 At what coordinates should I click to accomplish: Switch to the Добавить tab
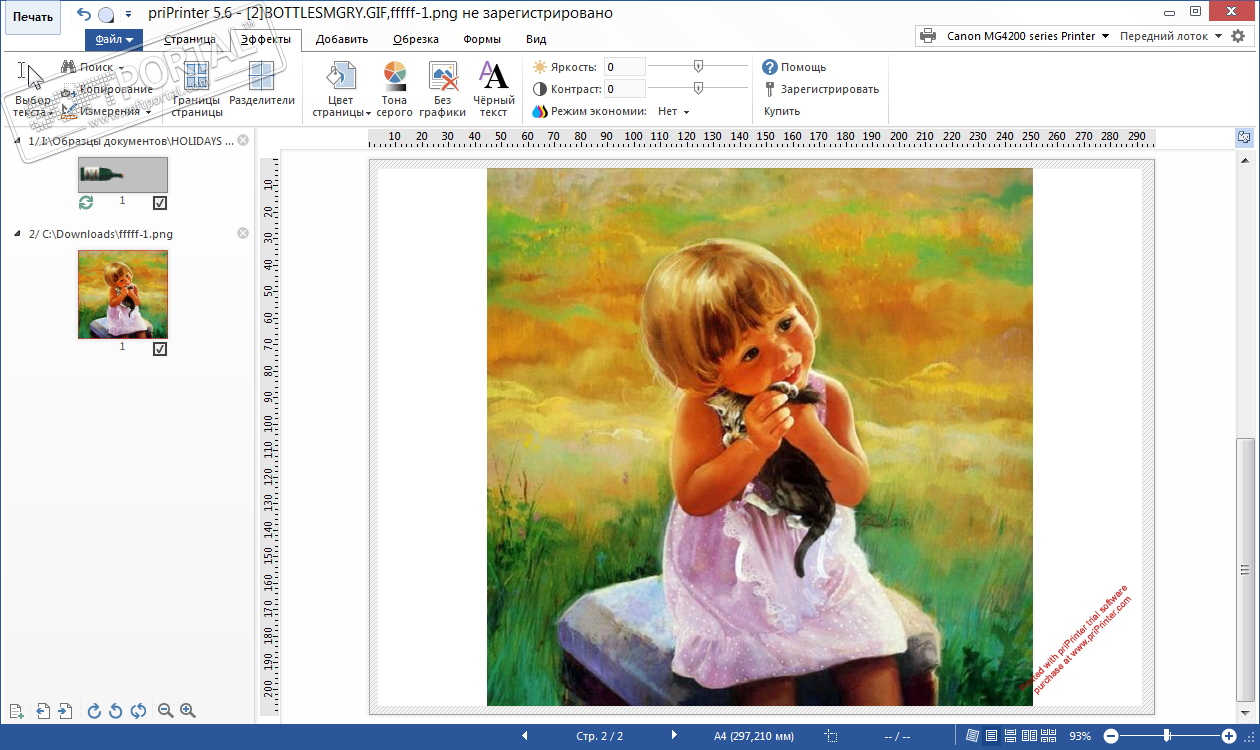[x=342, y=40]
